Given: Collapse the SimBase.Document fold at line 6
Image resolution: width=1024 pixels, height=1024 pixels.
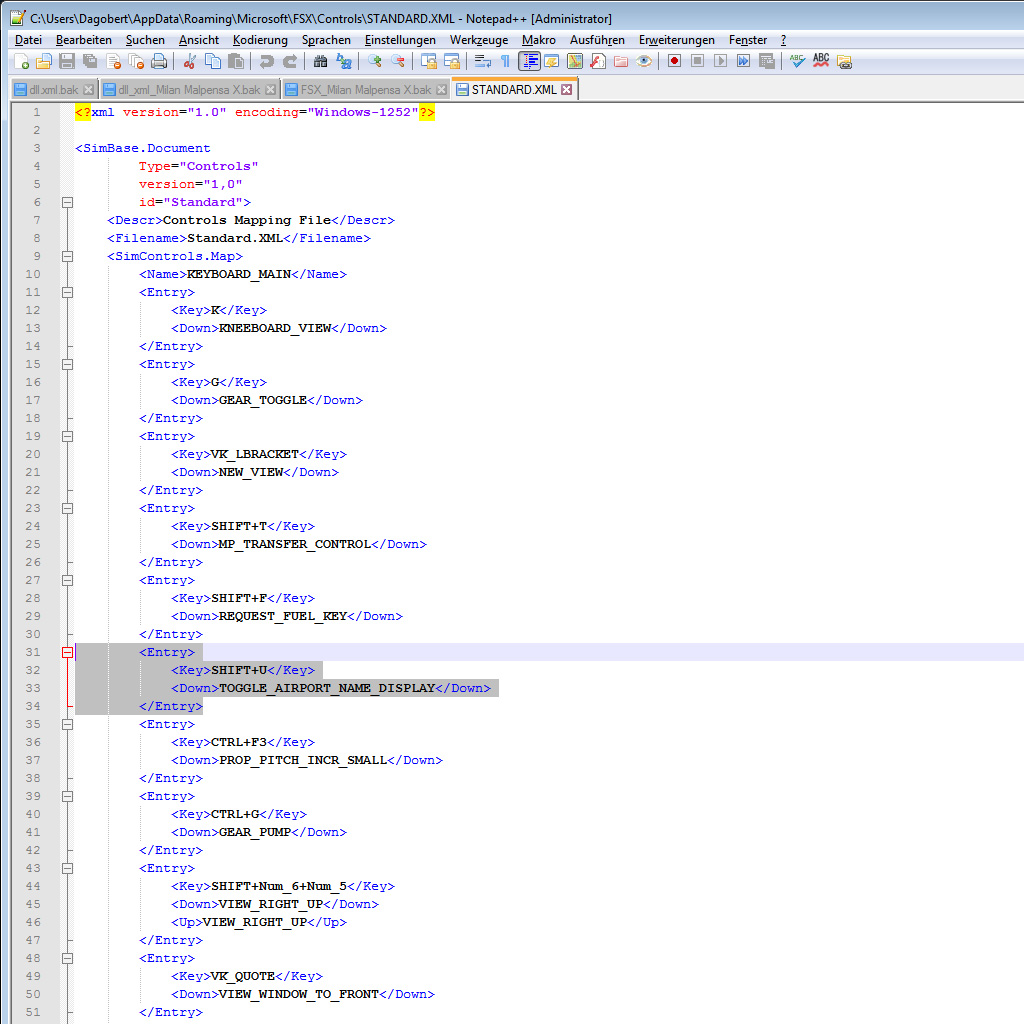Looking at the screenshot, I should [x=68, y=202].
